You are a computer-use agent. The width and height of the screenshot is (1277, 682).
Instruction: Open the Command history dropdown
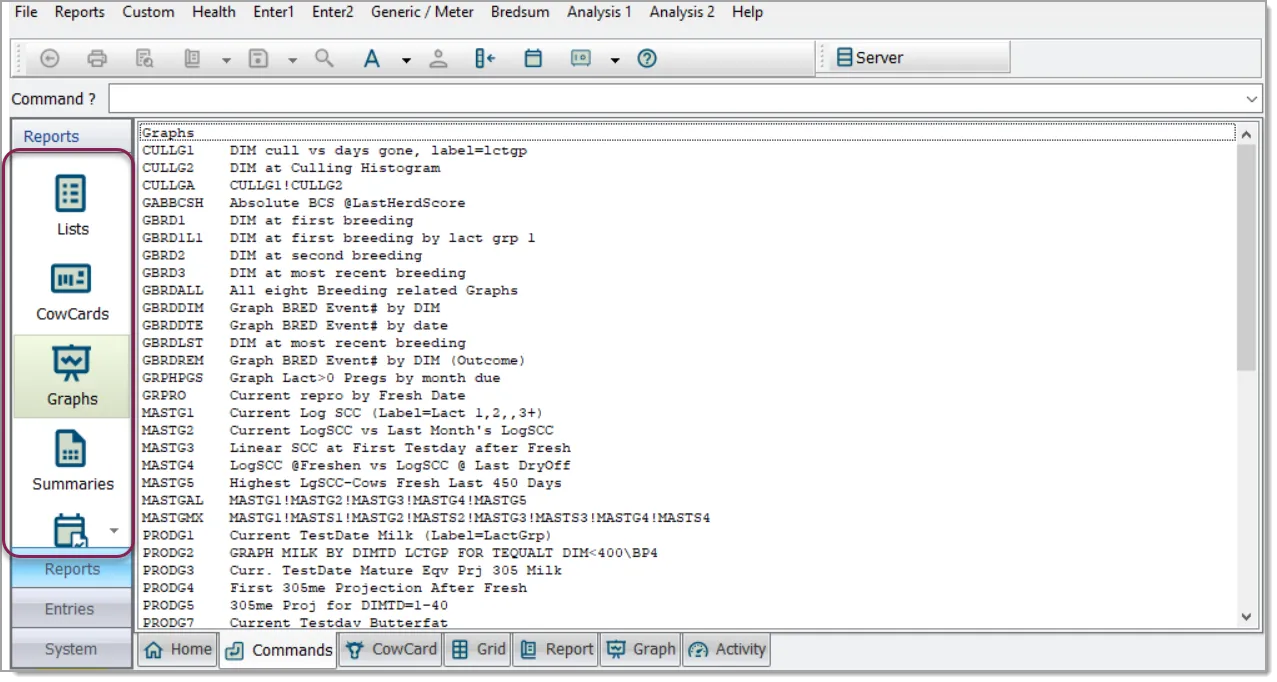click(x=1253, y=99)
